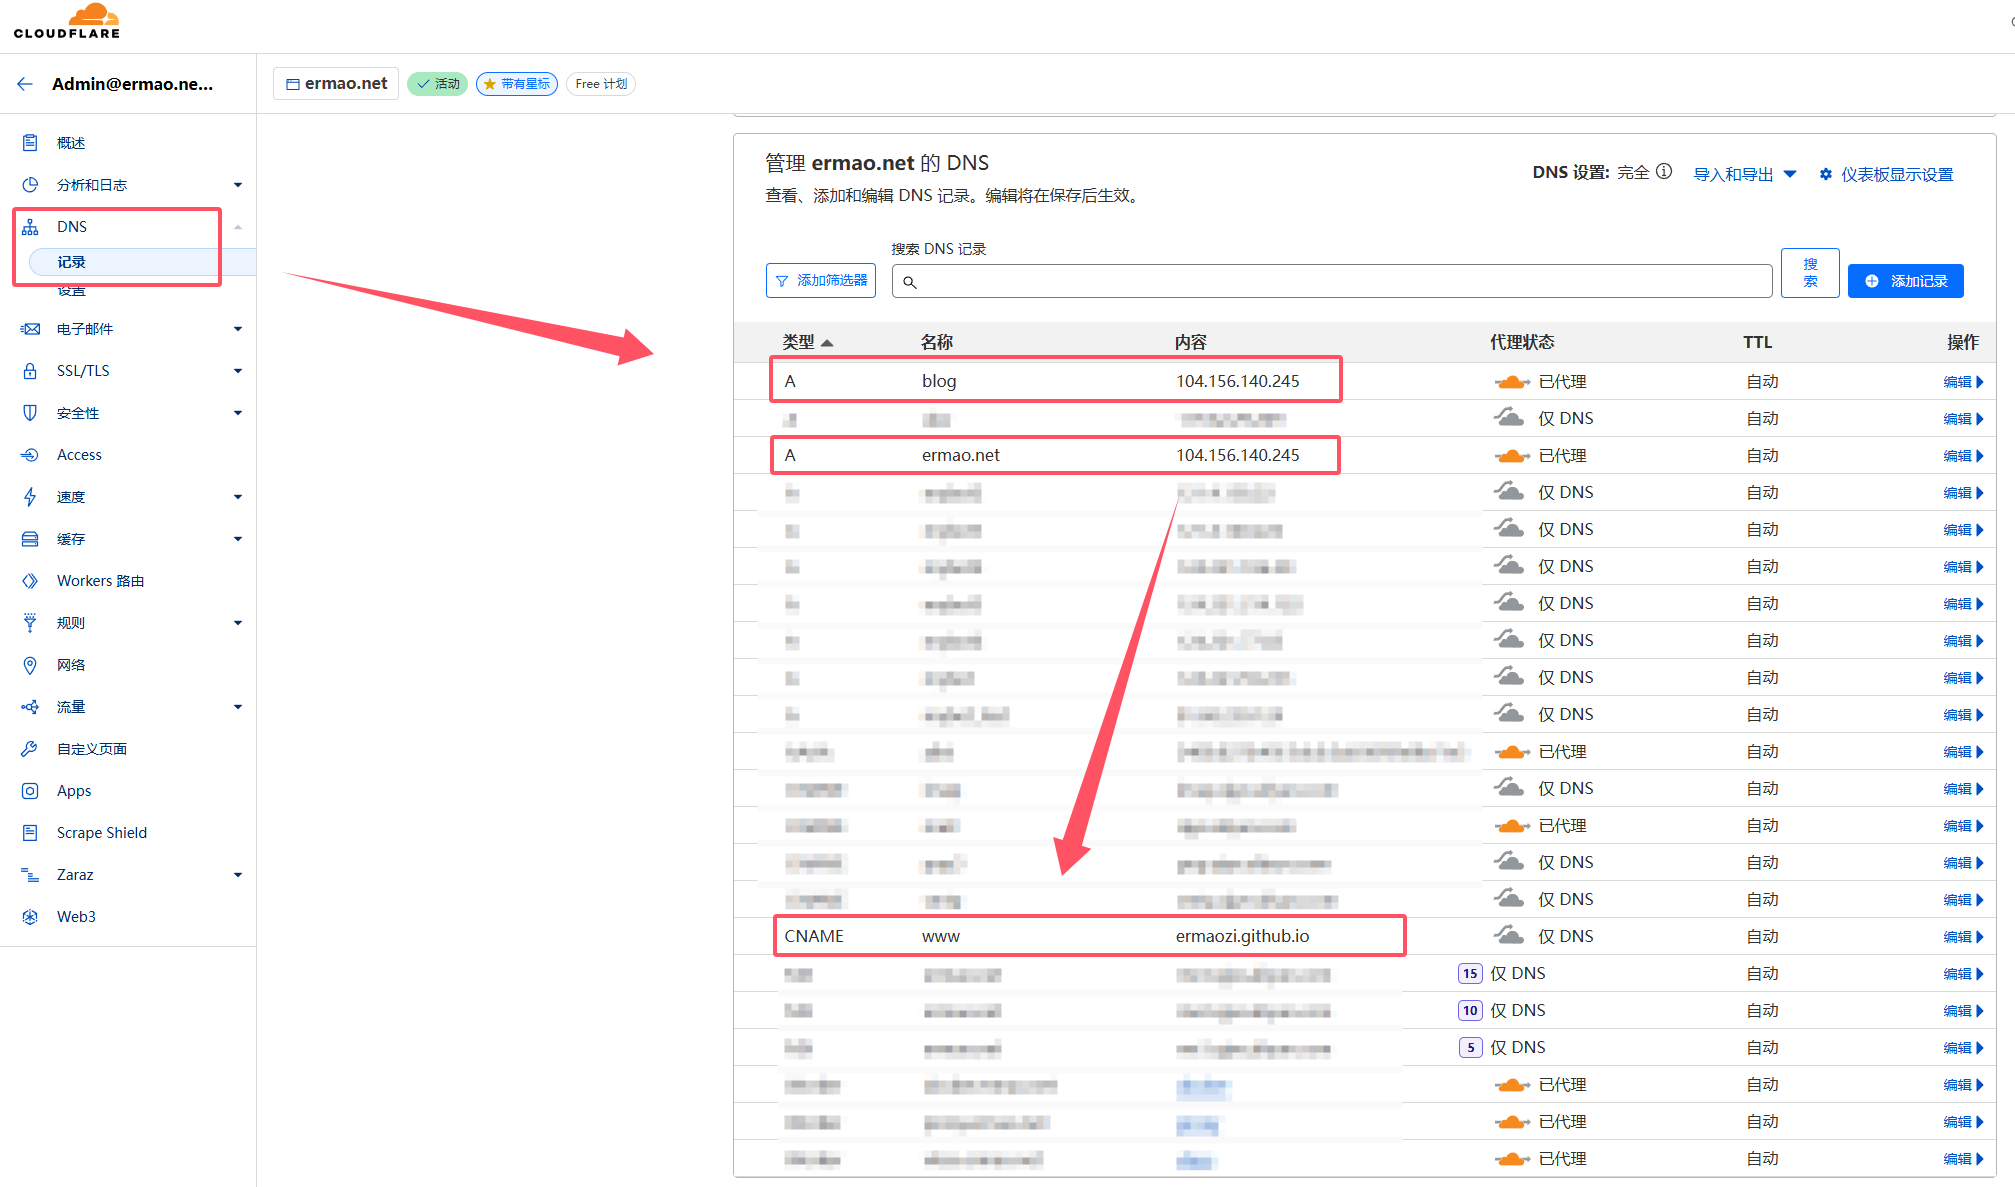Select 记录 under the DNS menu
The image size is (2015, 1187).
[x=72, y=262]
